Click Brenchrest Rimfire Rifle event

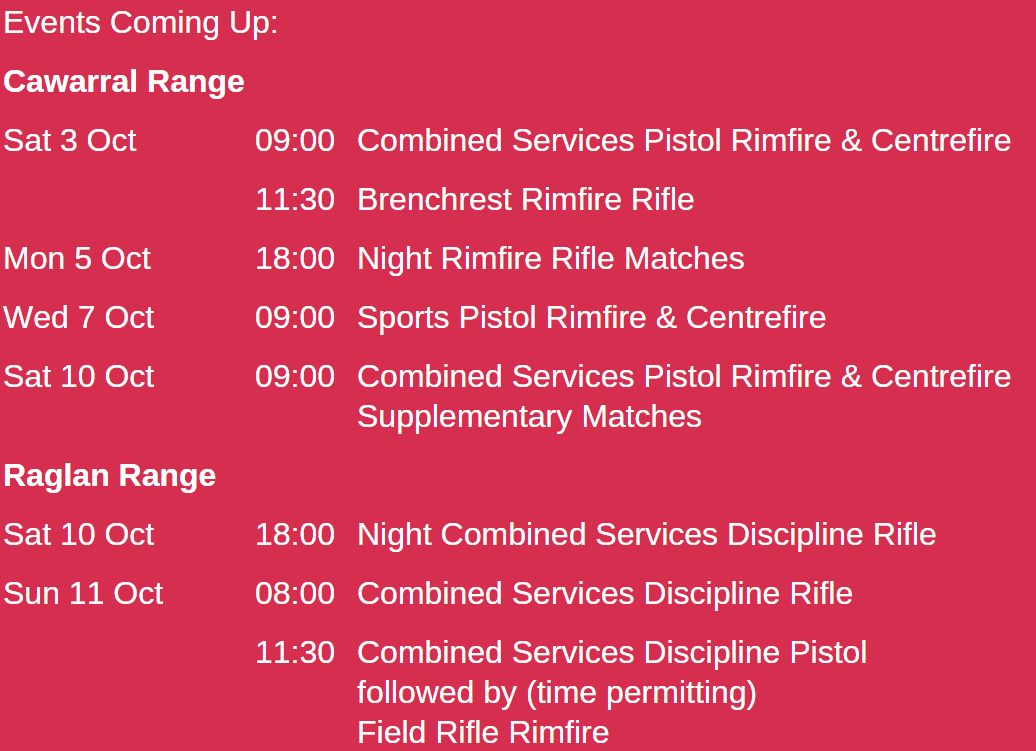point(525,199)
